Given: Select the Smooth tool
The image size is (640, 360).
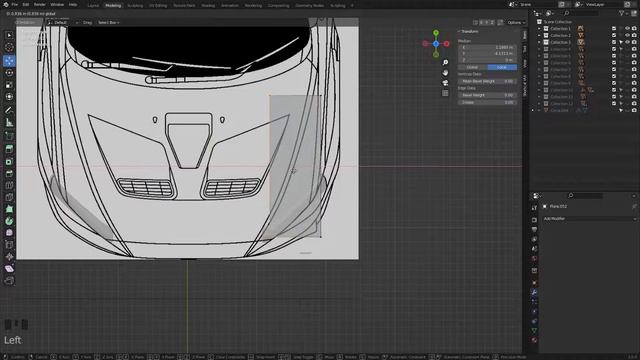Looking at the screenshot, I should point(9,233).
